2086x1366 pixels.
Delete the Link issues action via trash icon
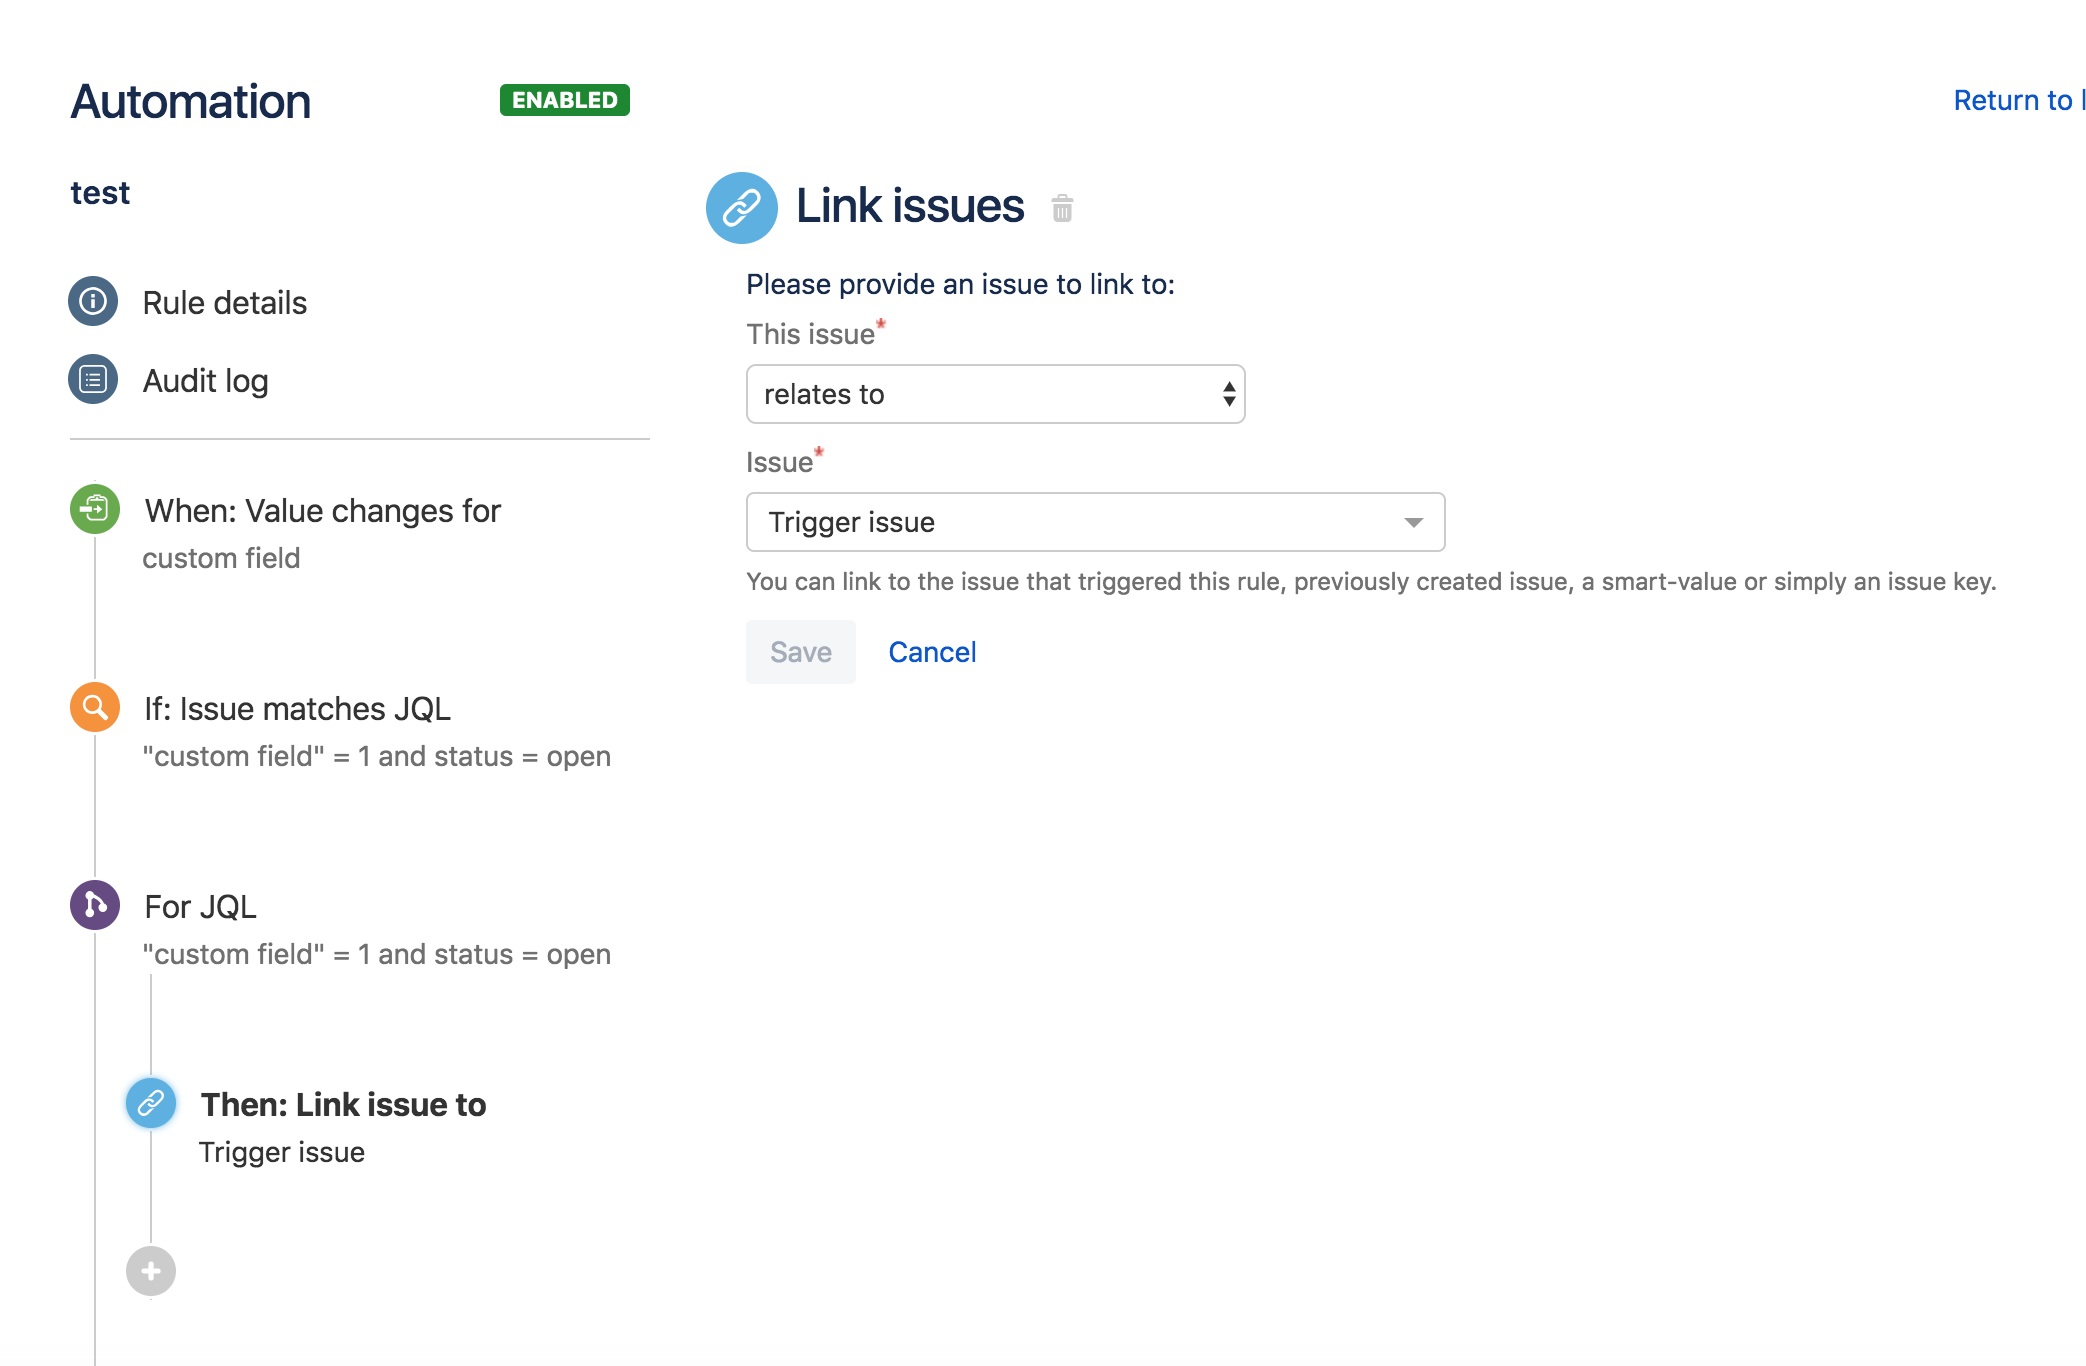point(1062,209)
